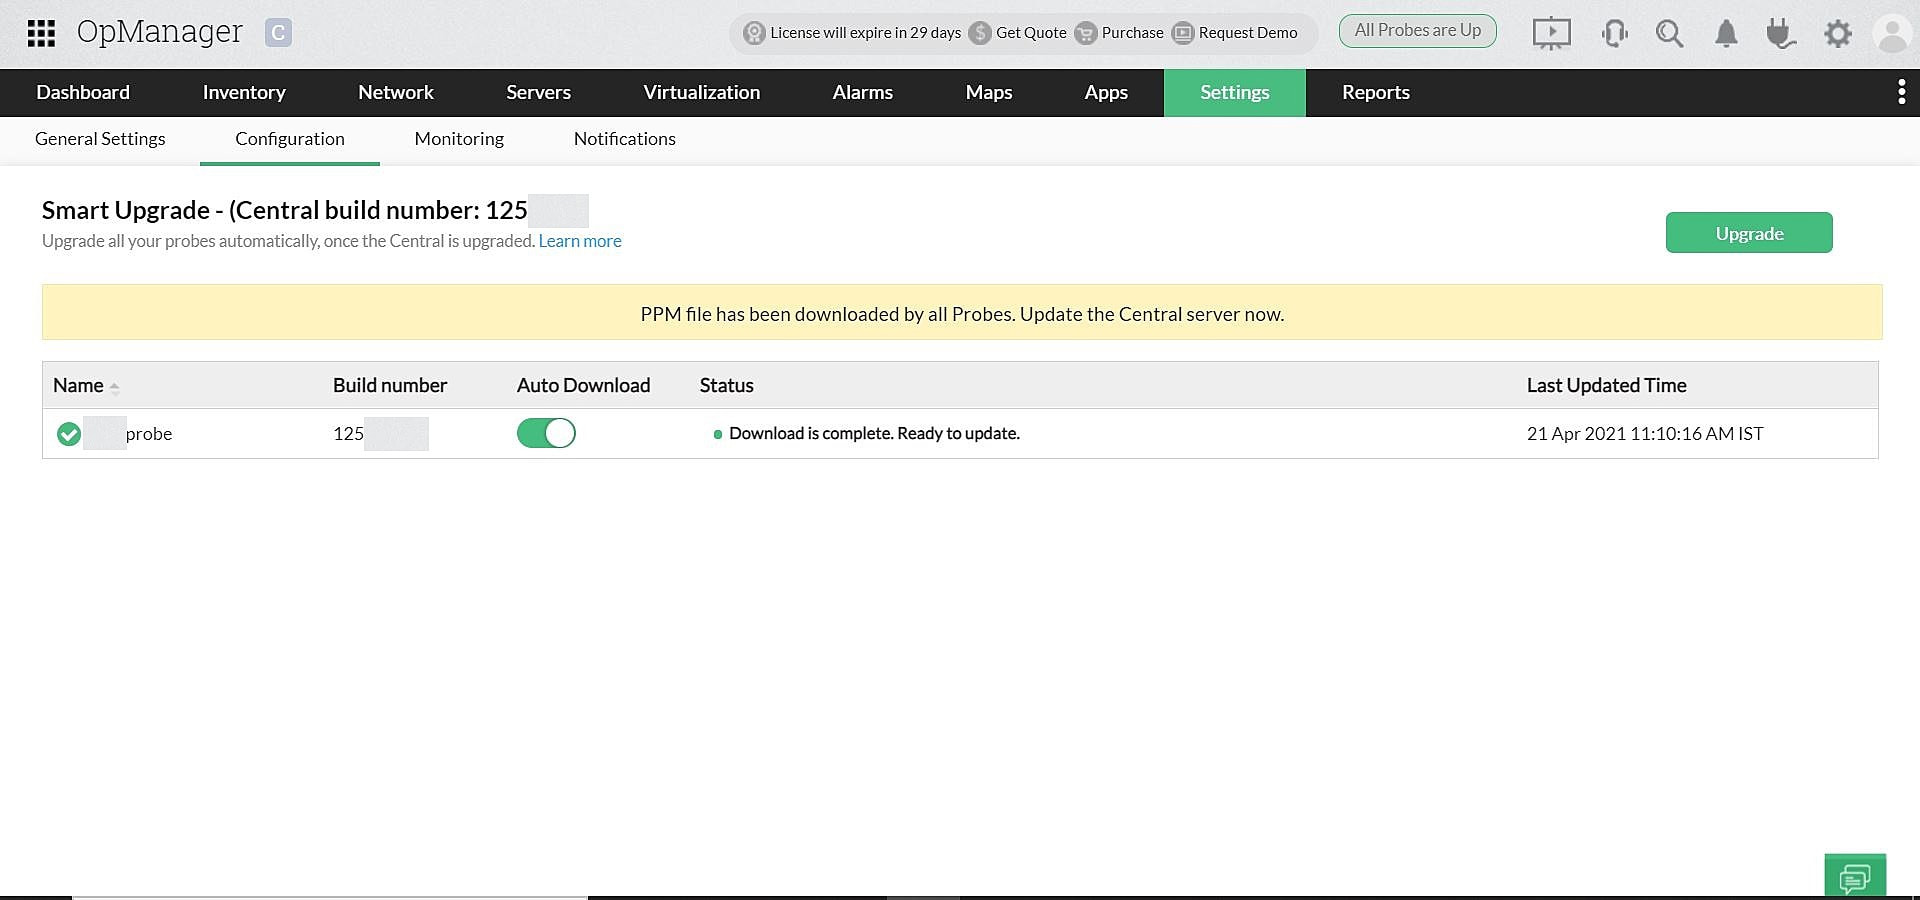
Task: Disable Auto Download for the probe
Action: 545,433
